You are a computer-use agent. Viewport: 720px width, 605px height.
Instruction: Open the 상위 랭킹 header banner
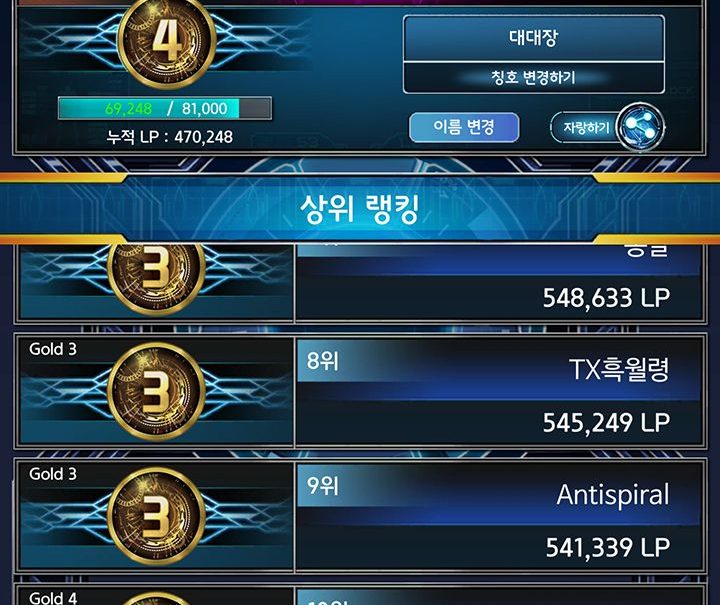pos(360,209)
